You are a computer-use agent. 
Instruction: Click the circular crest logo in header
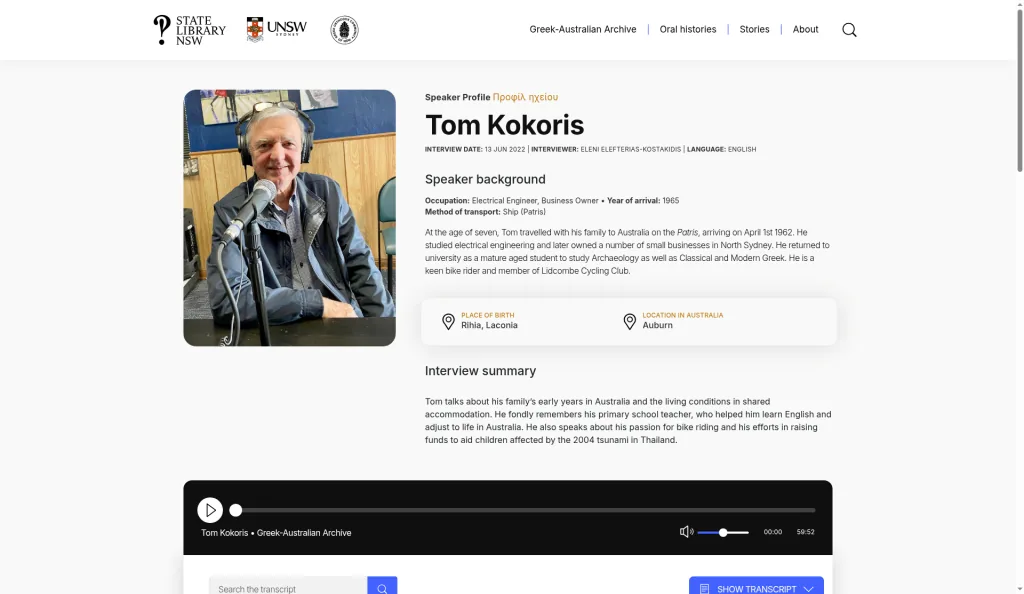click(344, 30)
